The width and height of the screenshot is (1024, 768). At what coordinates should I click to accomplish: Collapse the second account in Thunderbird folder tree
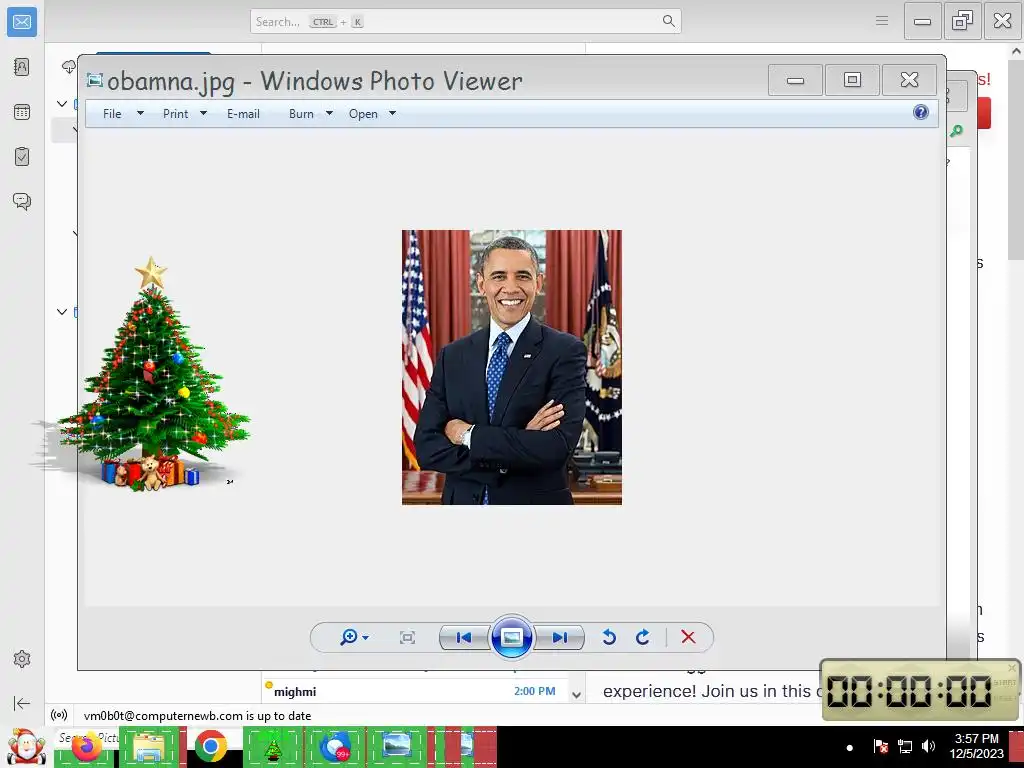click(62, 312)
